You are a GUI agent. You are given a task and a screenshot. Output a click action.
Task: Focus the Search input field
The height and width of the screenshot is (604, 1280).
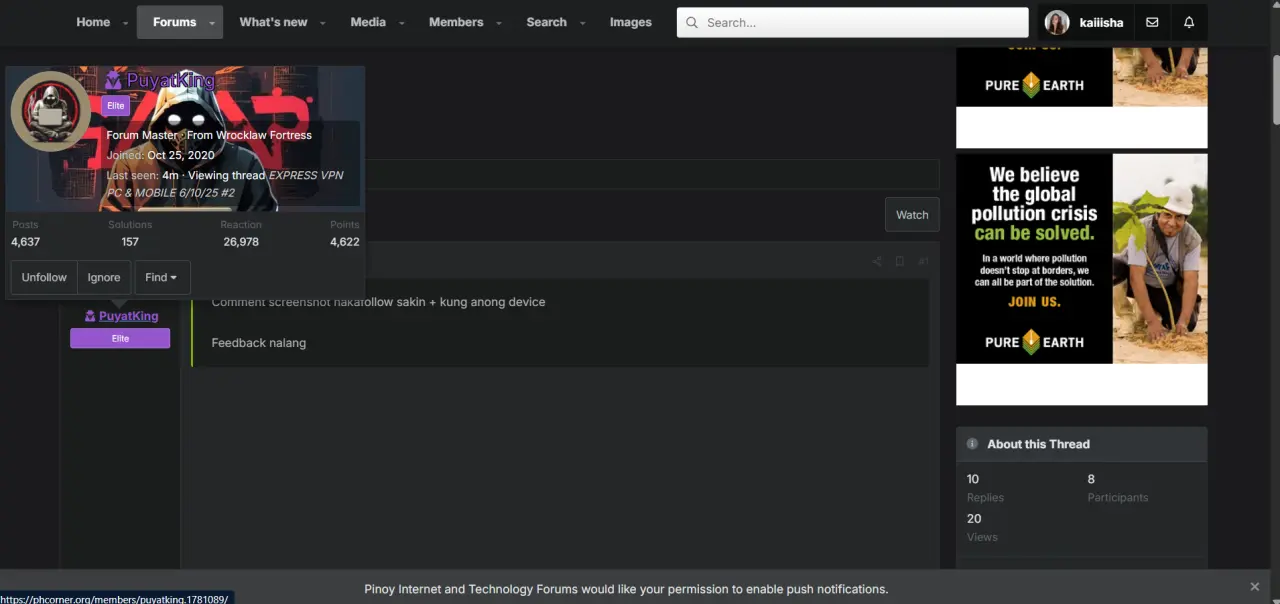coord(852,22)
